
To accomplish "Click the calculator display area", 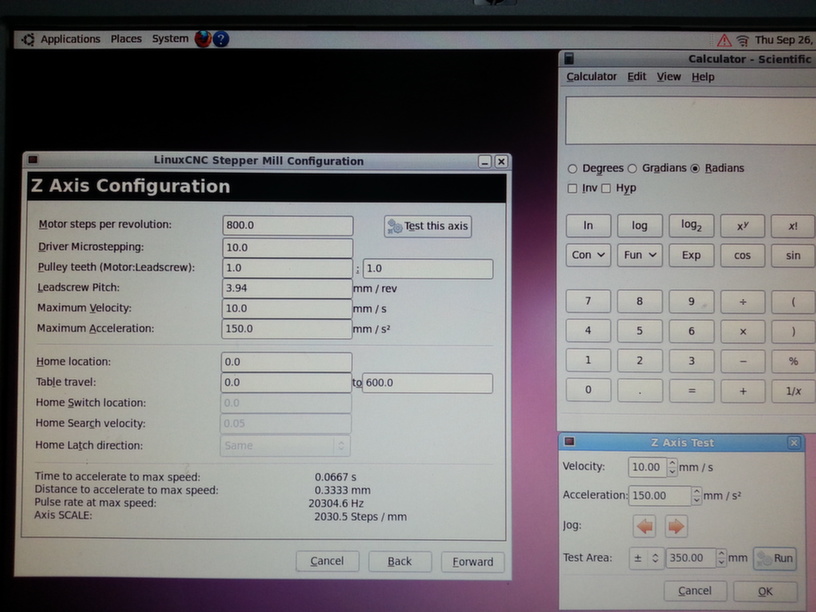I will tap(691, 120).
